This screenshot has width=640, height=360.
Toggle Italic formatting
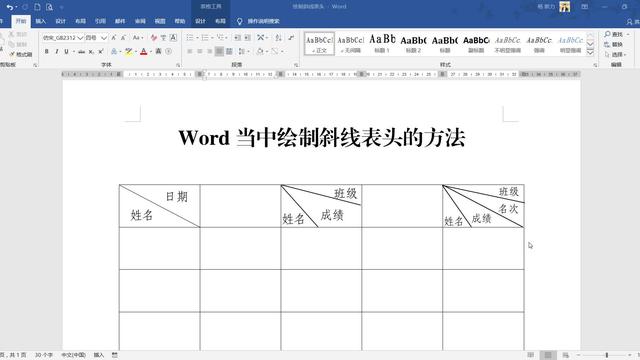tap(56, 51)
